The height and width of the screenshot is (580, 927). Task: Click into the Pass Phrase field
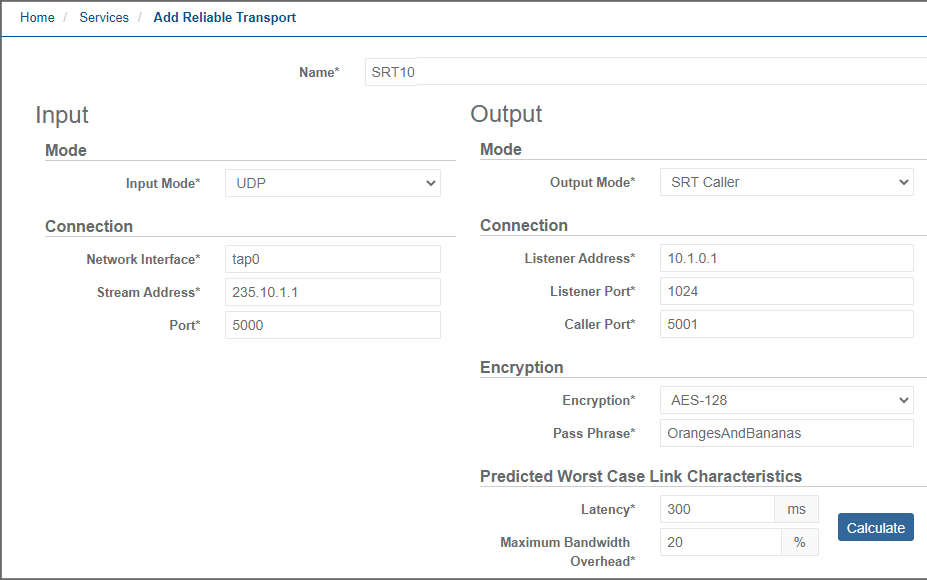tap(786, 433)
